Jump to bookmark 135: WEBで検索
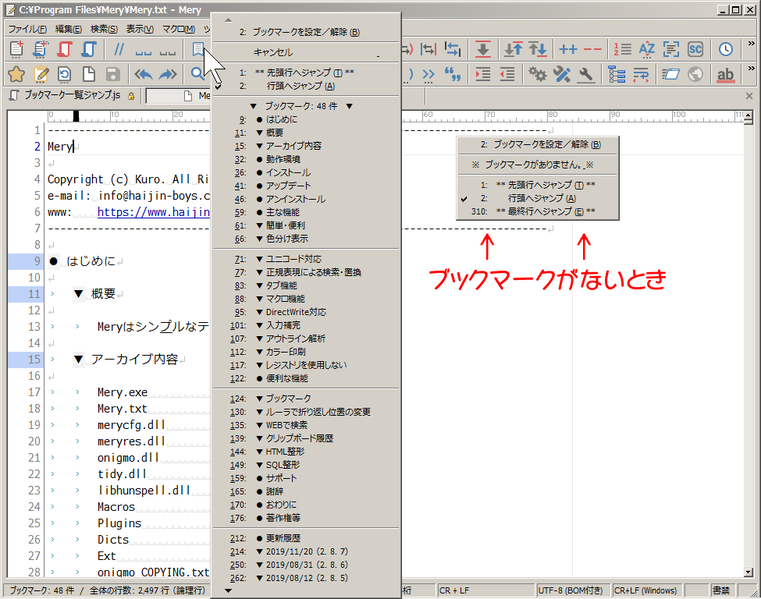This screenshot has width=761, height=599. [306, 425]
